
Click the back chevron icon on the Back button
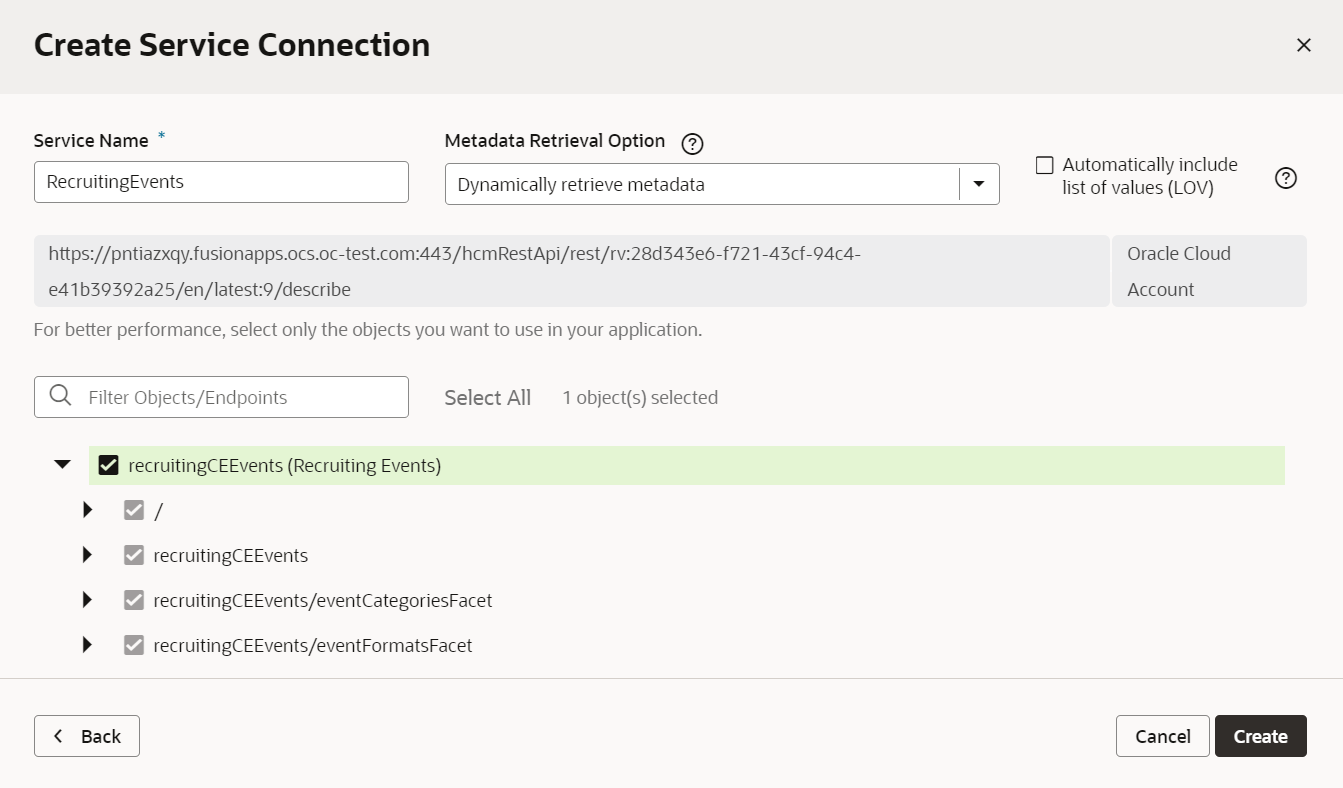[x=58, y=735]
